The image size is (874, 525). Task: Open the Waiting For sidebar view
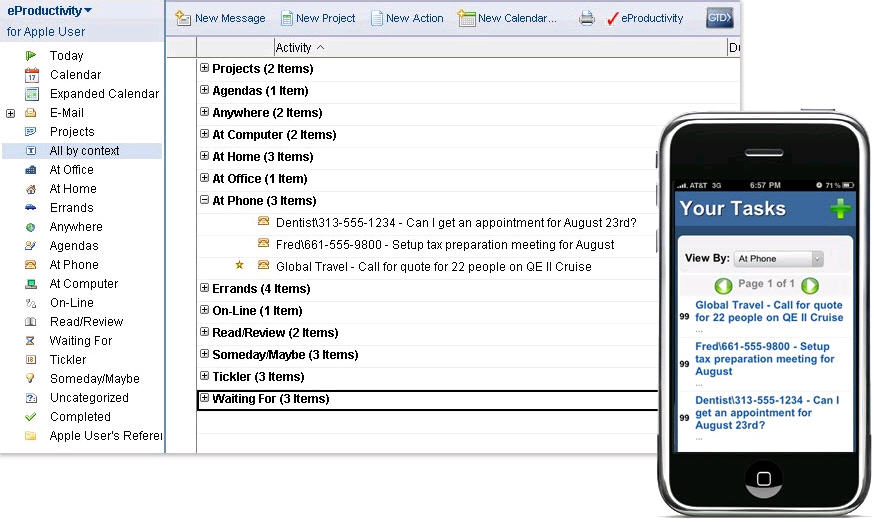[x=81, y=341]
